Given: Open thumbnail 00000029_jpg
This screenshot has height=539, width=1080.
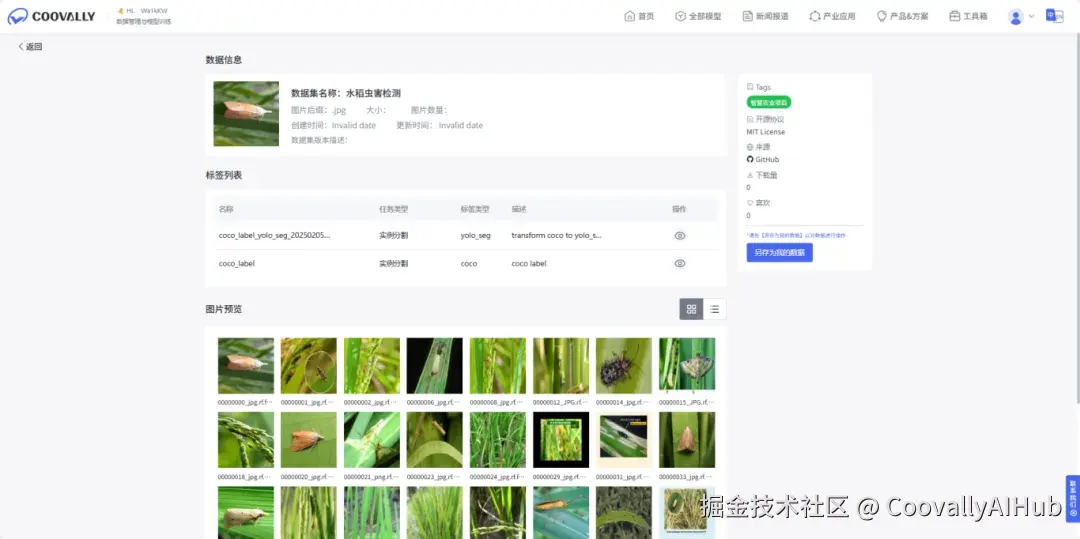Looking at the screenshot, I should (x=561, y=440).
